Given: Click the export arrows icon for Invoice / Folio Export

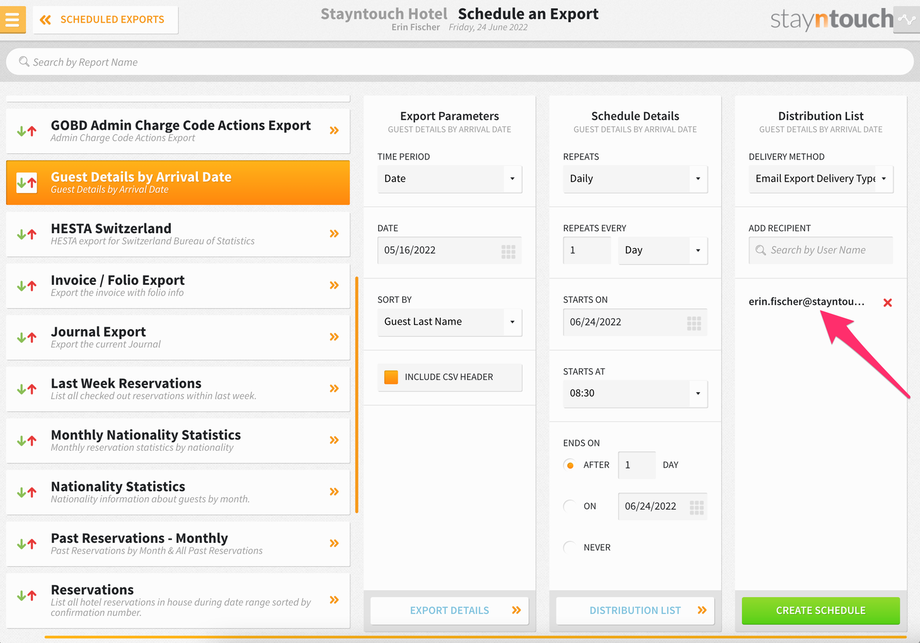Looking at the screenshot, I should [26, 286].
